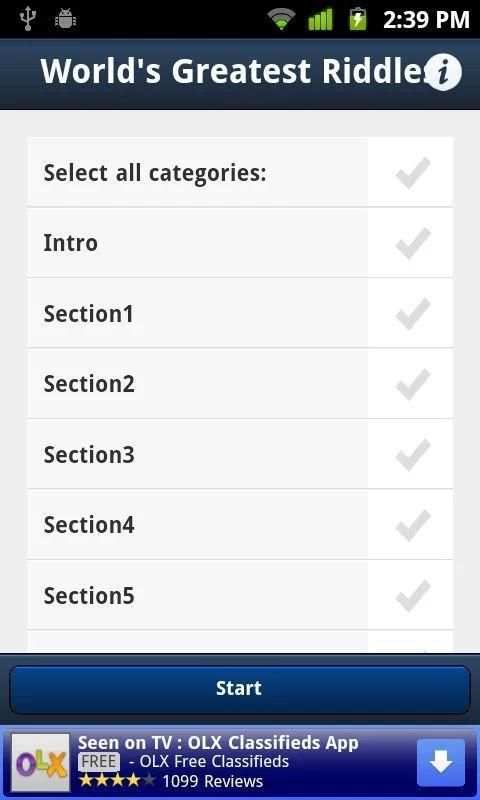Tap the OLX ad download arrow
This screenshot has width=480, height=800.
pos(441,763)
